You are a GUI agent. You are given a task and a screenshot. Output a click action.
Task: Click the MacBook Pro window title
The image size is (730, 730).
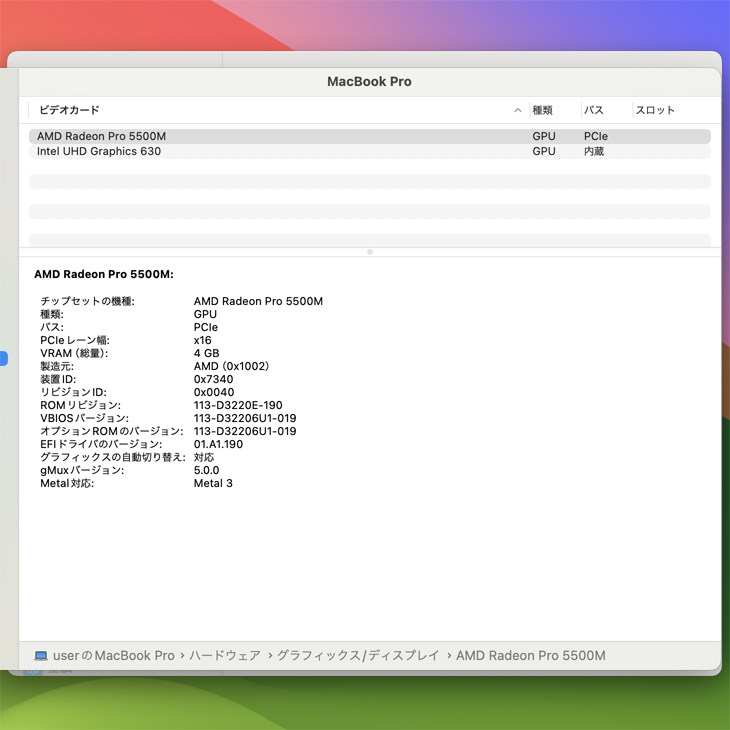(369, 81)
